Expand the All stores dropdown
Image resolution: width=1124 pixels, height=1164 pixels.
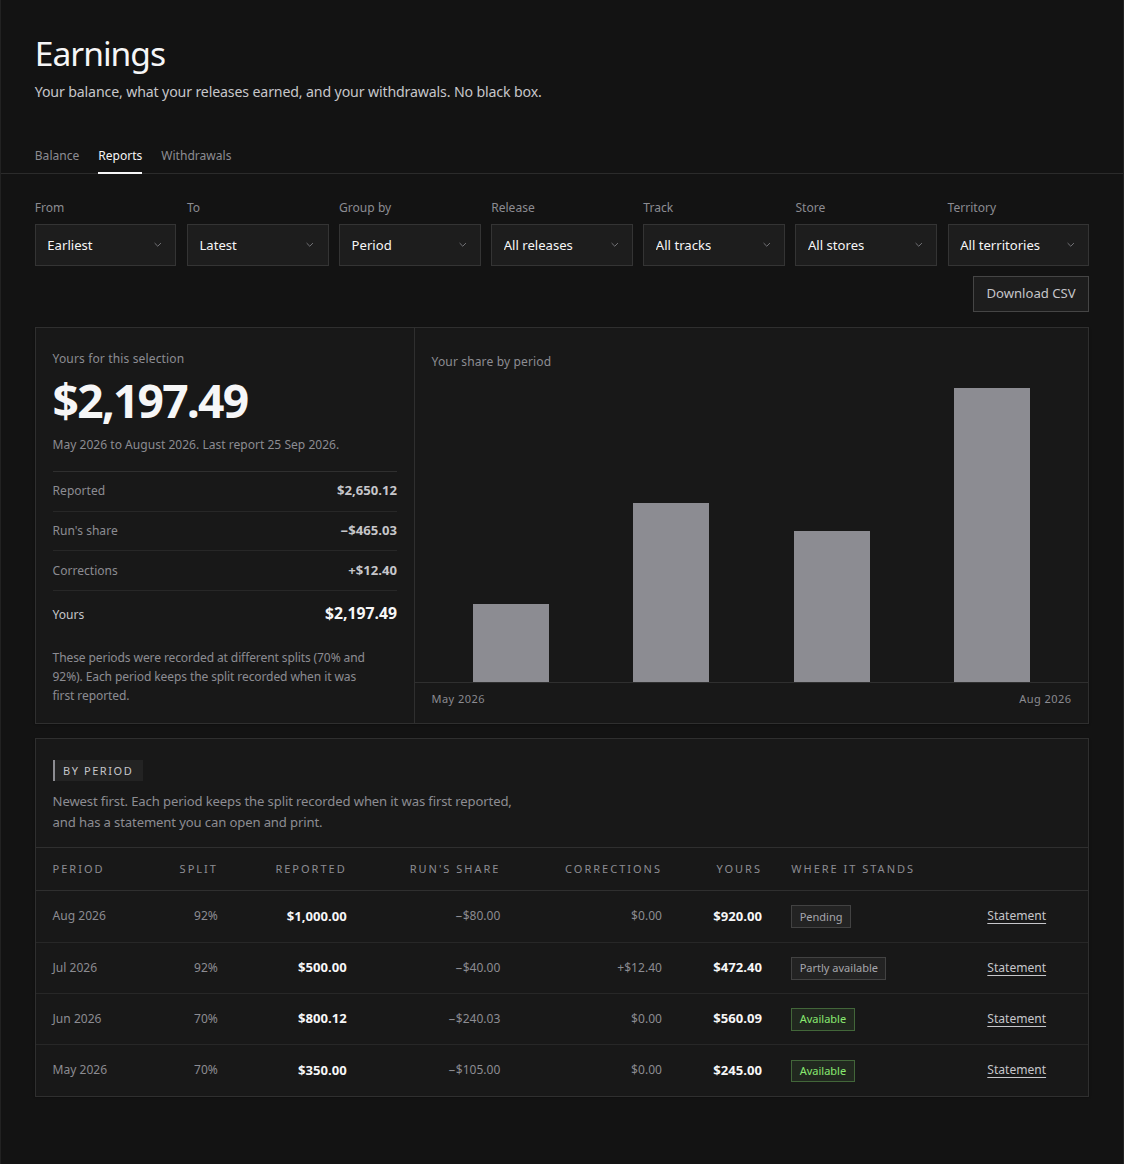[x=866, y=245]
